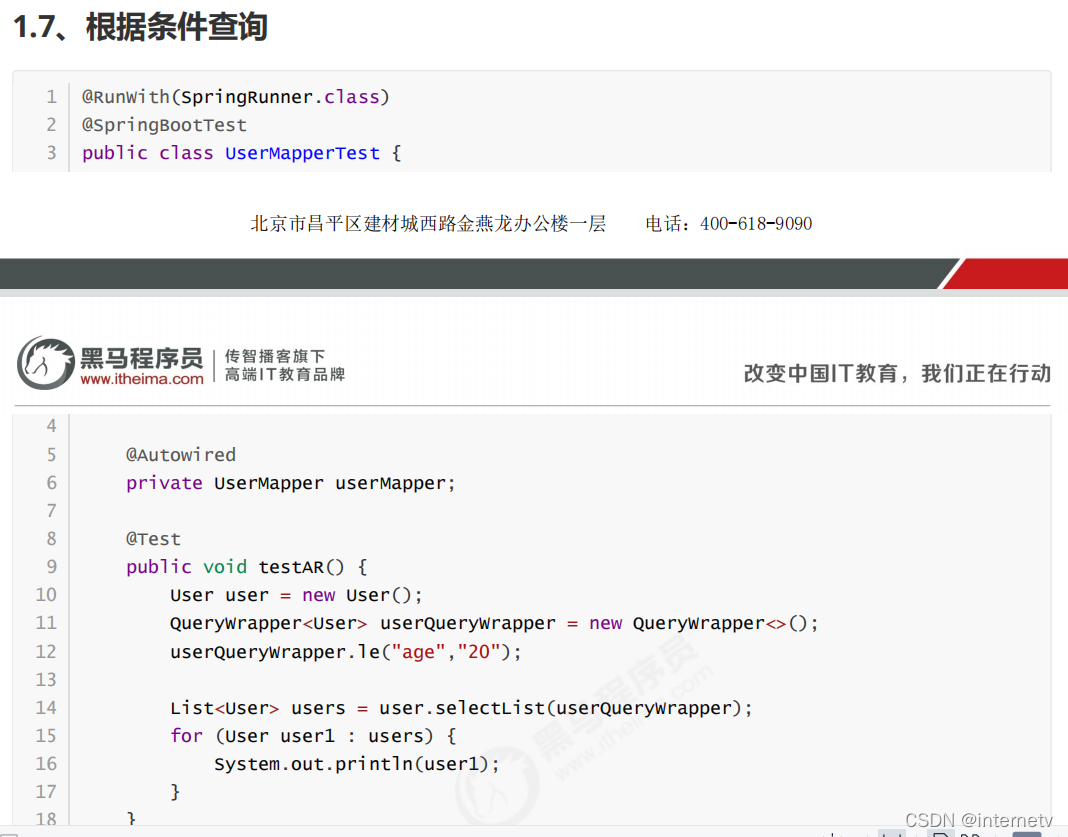Click the "List<User> users = user.selectList" line
The height and width of the screenshot is (837, 1068).
click(461, 708)
